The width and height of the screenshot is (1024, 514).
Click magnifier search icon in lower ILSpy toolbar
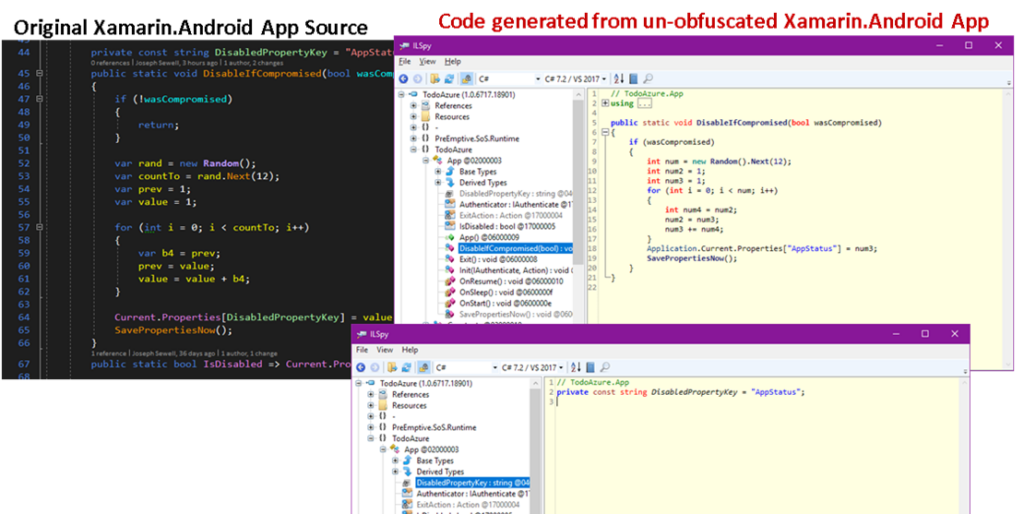605,368
